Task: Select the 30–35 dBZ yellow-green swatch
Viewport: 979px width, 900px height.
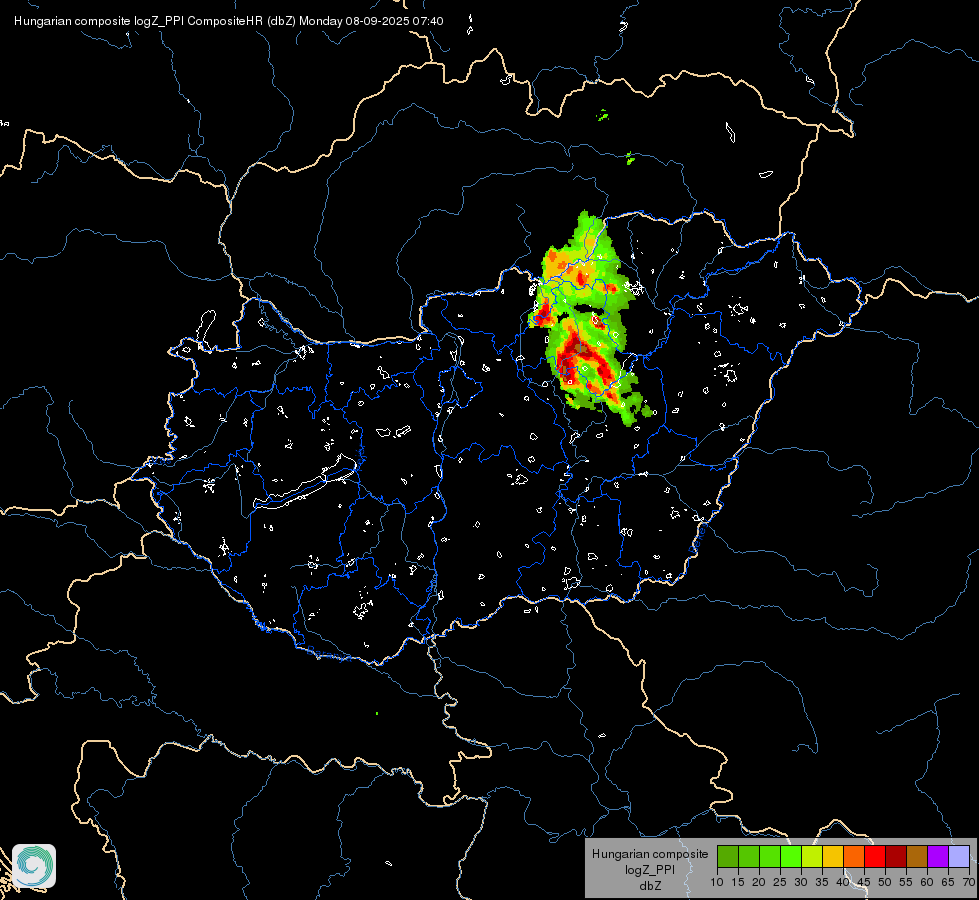Action: [x=812, y=856]
